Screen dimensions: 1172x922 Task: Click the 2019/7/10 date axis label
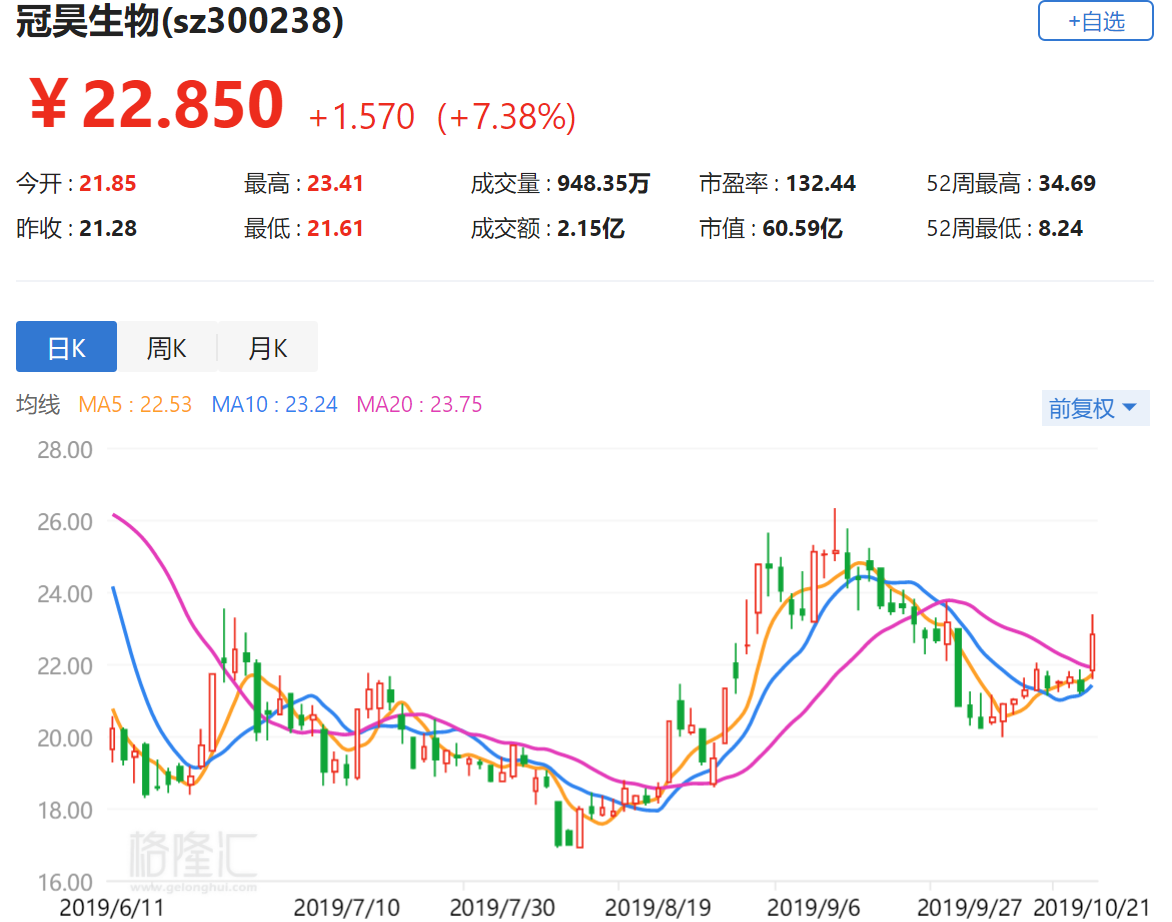click(x=346, y=908)
